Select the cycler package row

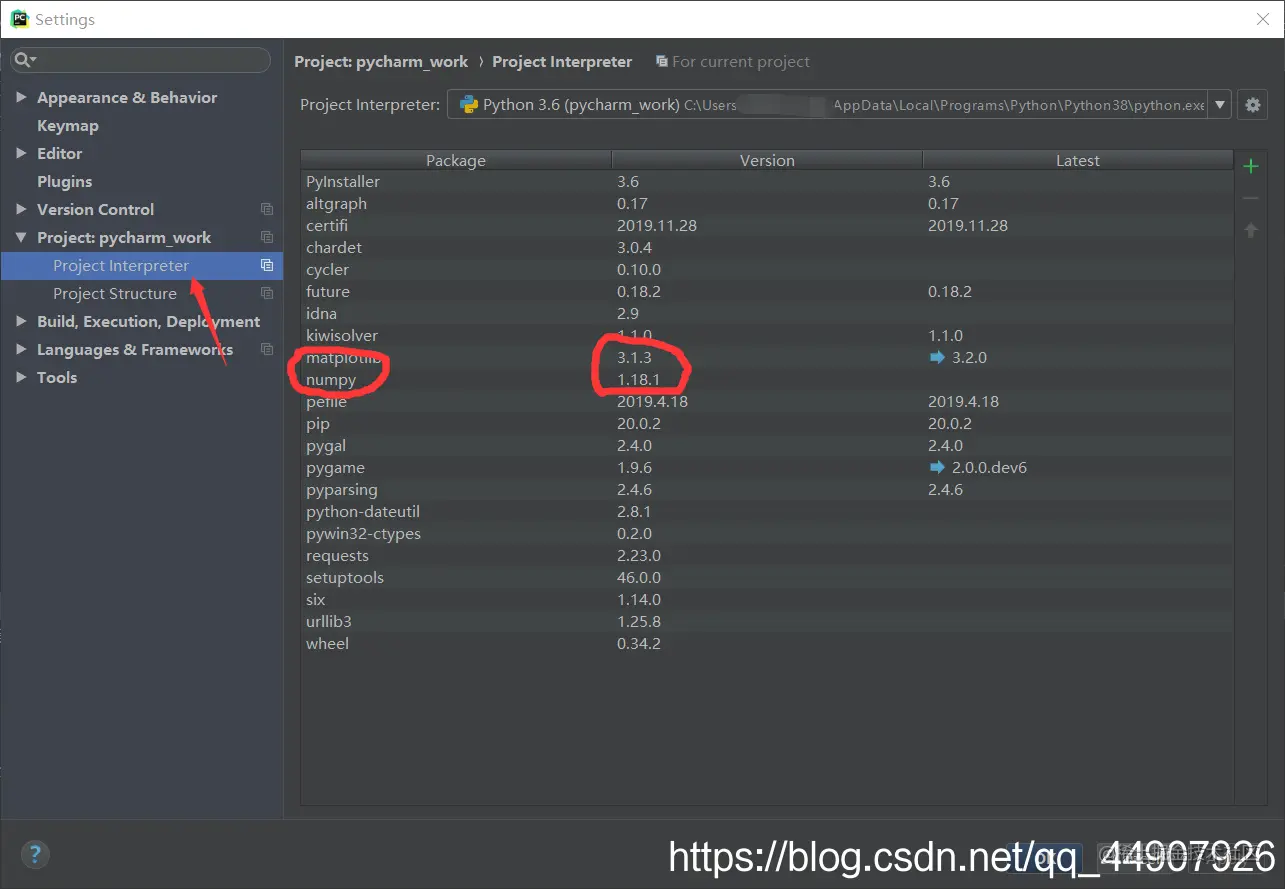pyautogui.click(x=767, y=269)
